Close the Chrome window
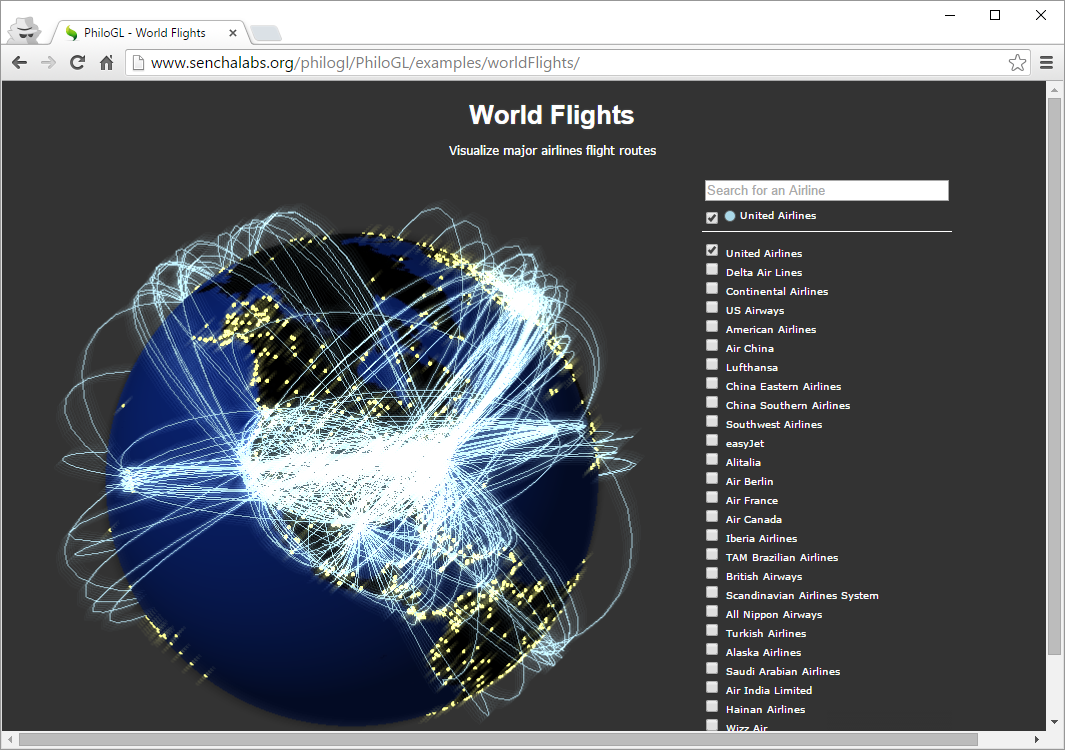 pyautogui.click(x=1041, y=15)
